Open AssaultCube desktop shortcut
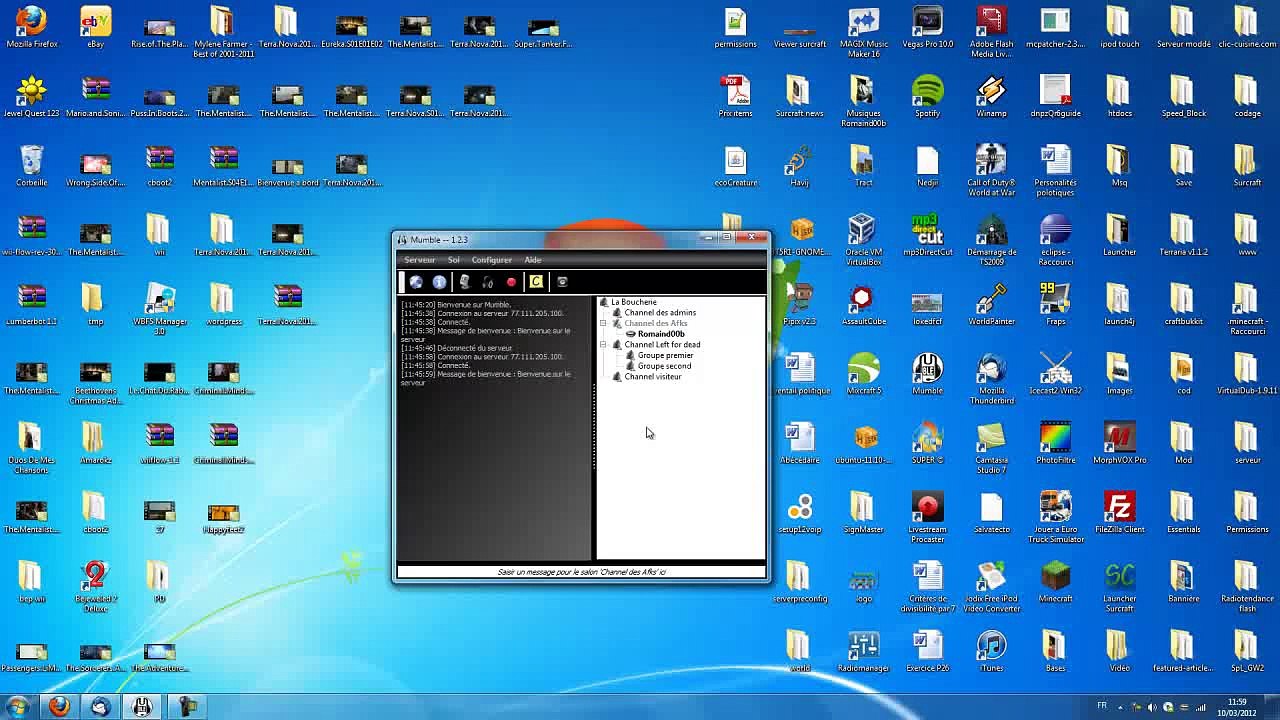Image resolution: width=1280 pixels, height=720 pixels. pos(863,304)
